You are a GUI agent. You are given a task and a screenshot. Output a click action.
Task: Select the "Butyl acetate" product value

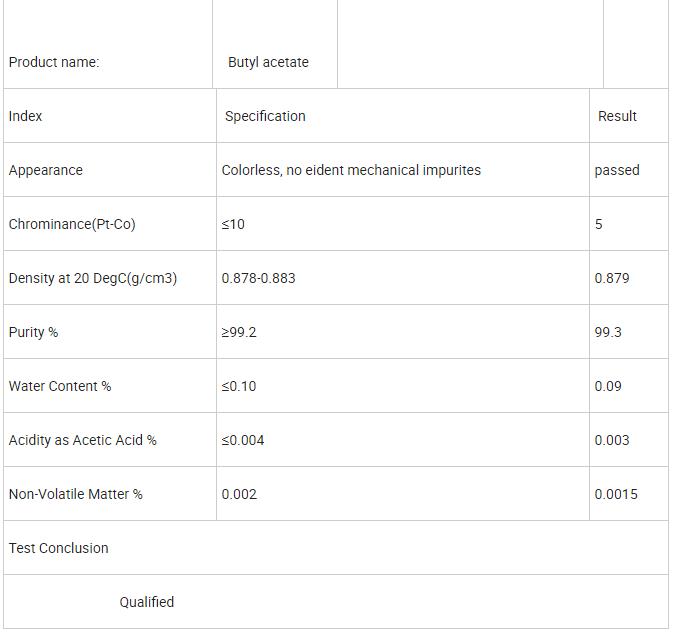point(268,62)
